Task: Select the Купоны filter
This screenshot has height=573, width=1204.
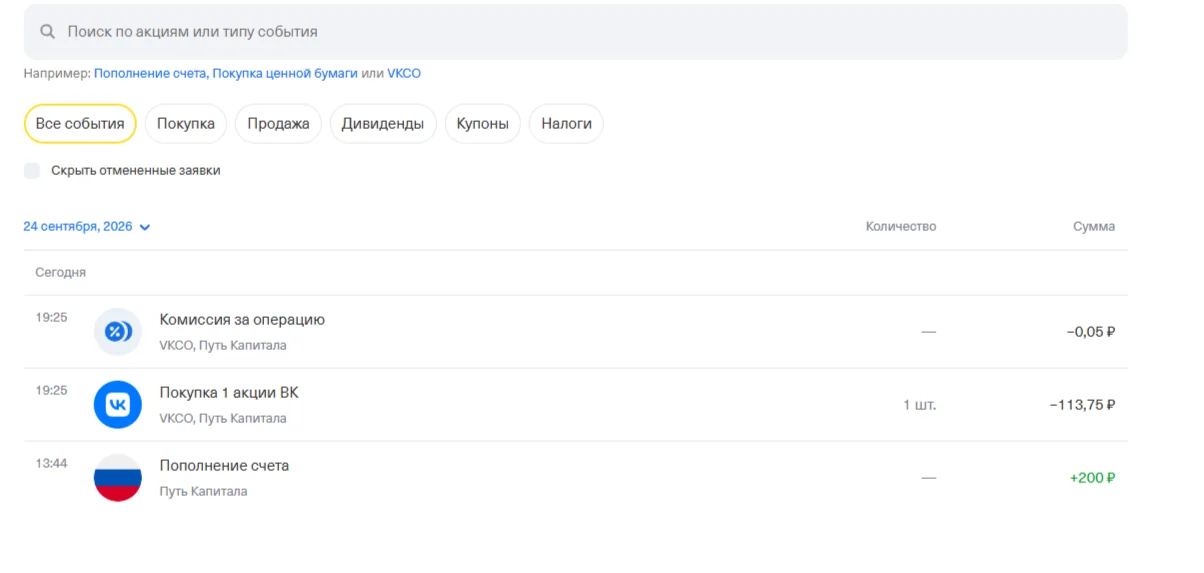Action: 483,124
